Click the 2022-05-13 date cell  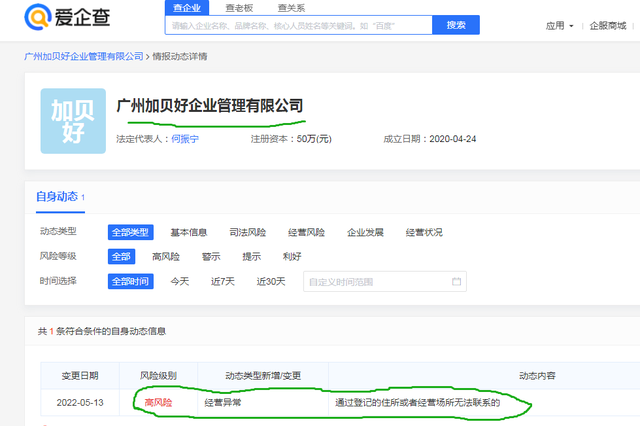tap(80, 403)
